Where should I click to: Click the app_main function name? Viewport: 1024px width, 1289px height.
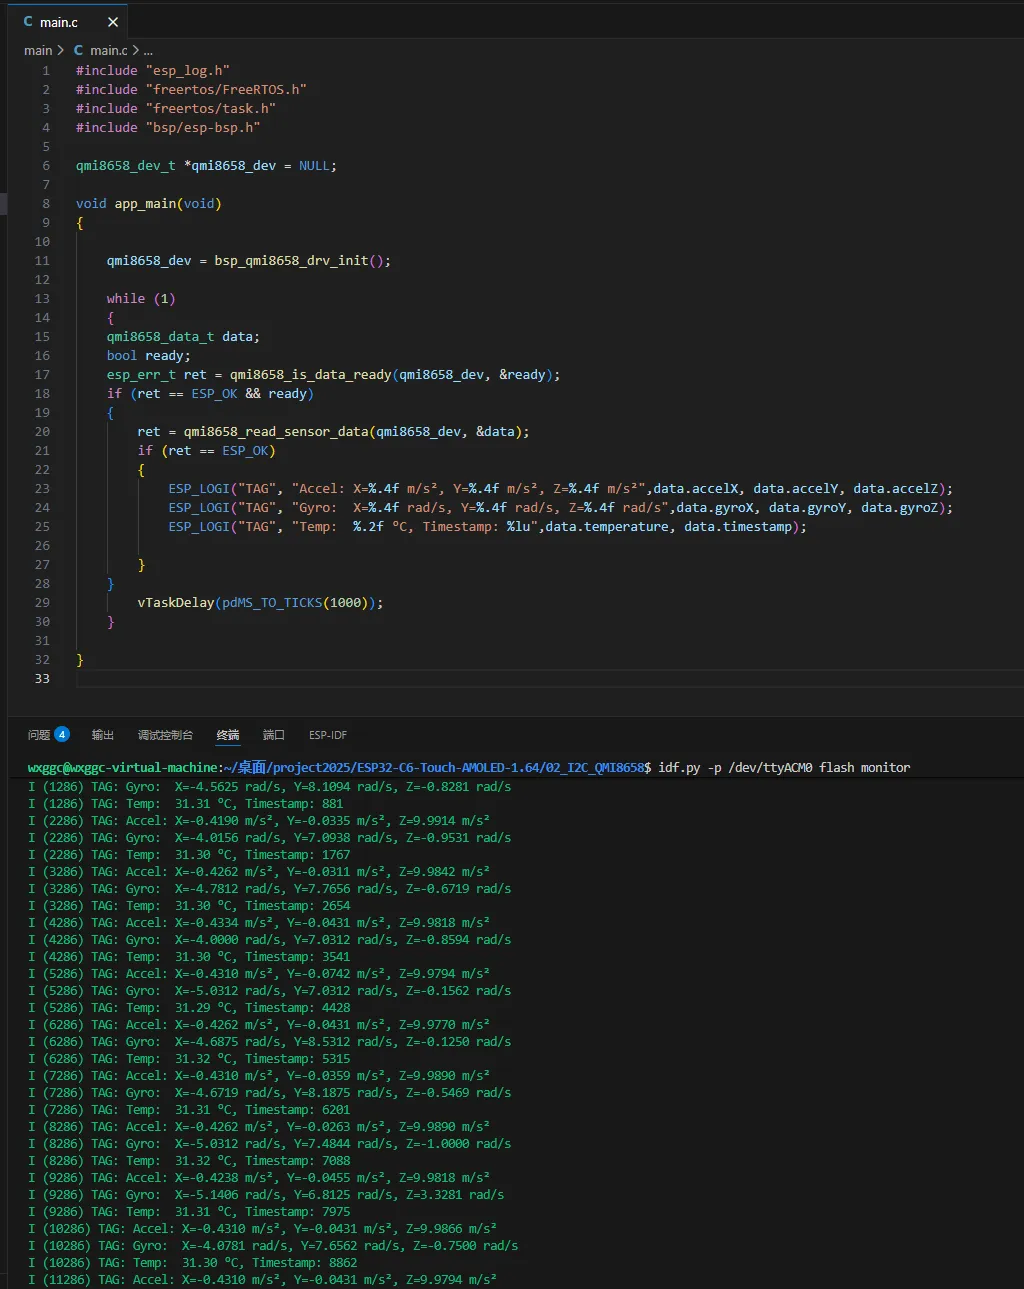[x=145, y=203]
